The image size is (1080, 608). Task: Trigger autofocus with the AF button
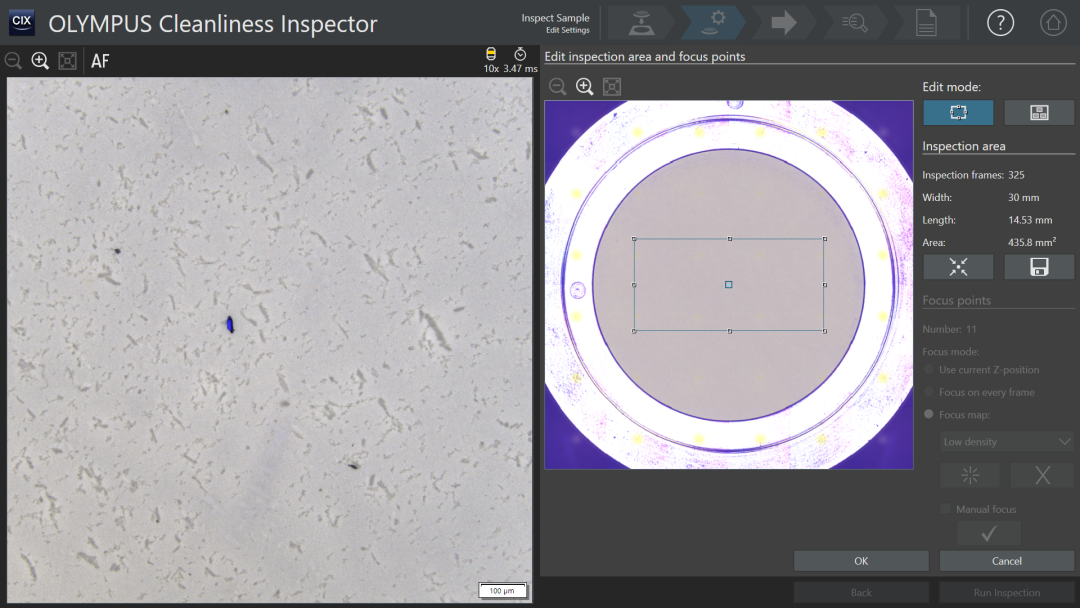pyautogui.click(x=100, y=61)
